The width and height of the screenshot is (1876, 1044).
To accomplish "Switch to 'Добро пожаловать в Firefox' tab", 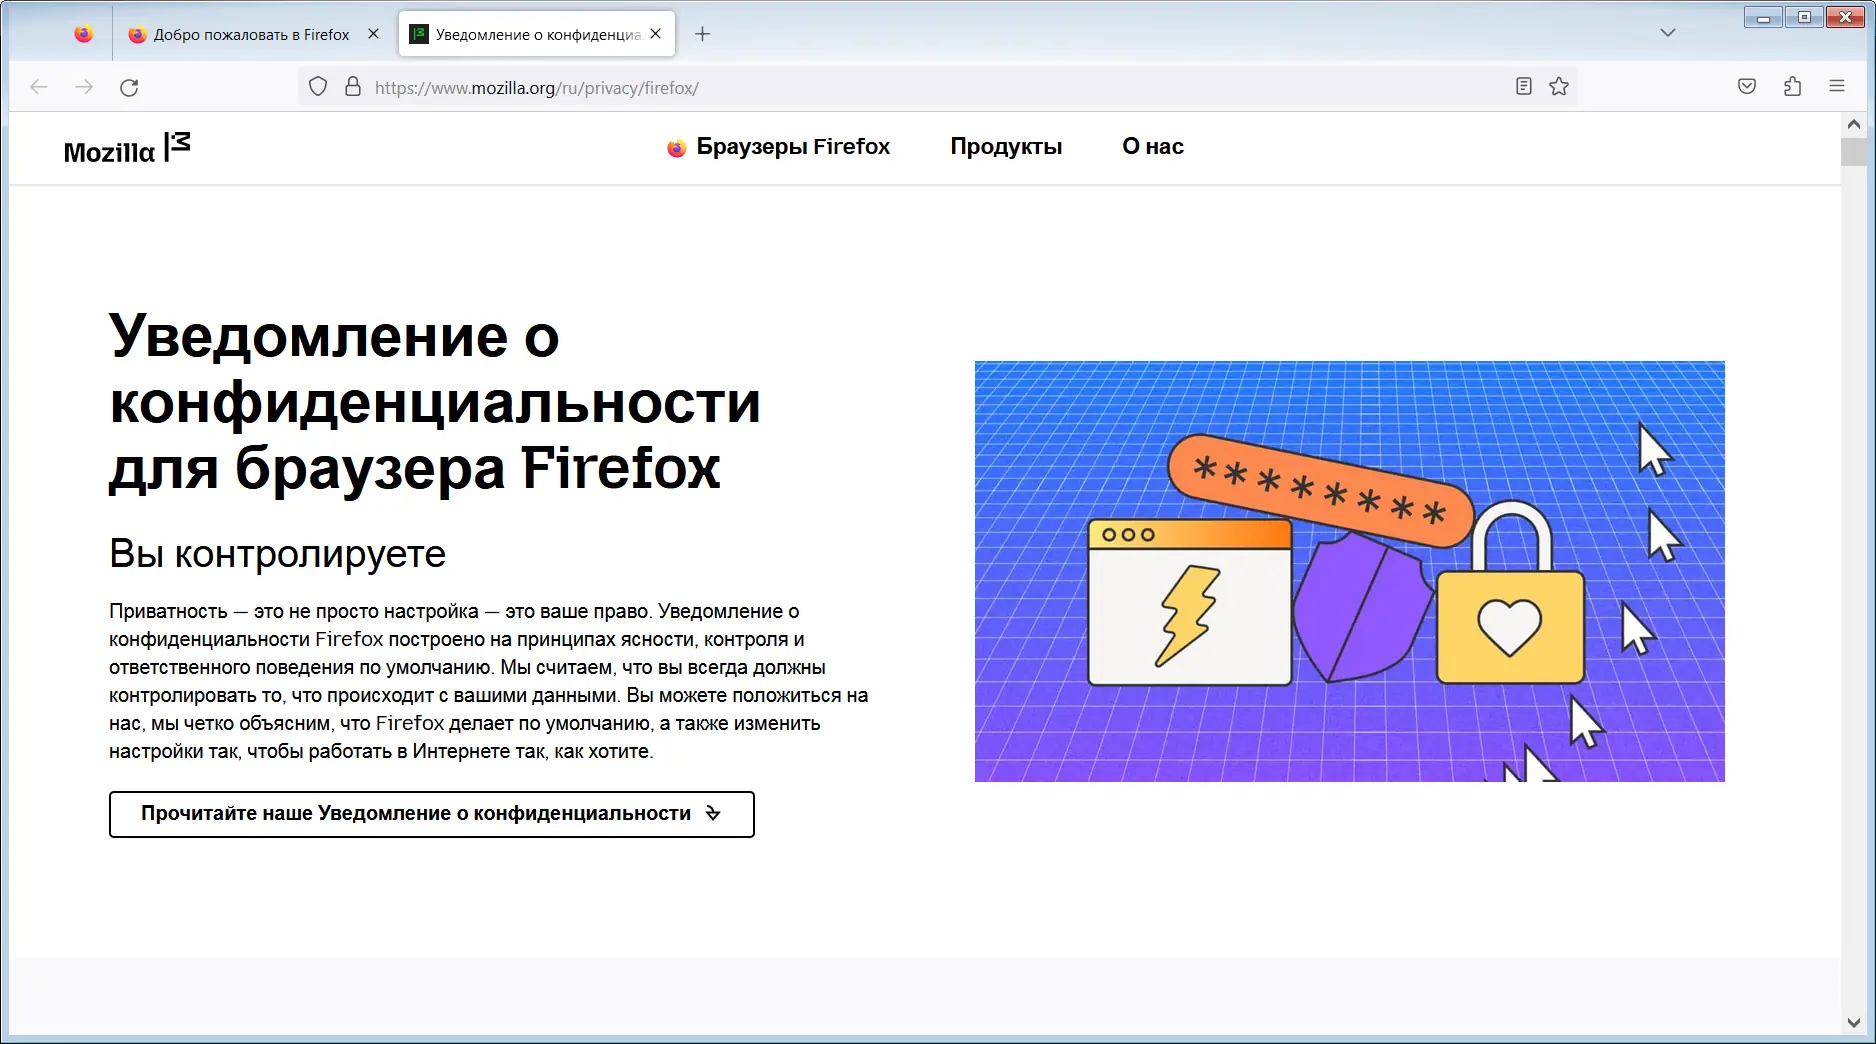I will click(252, 34).
